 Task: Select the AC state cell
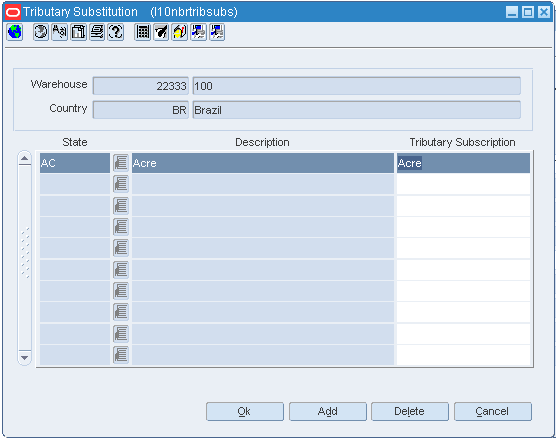tap(75, 163)
